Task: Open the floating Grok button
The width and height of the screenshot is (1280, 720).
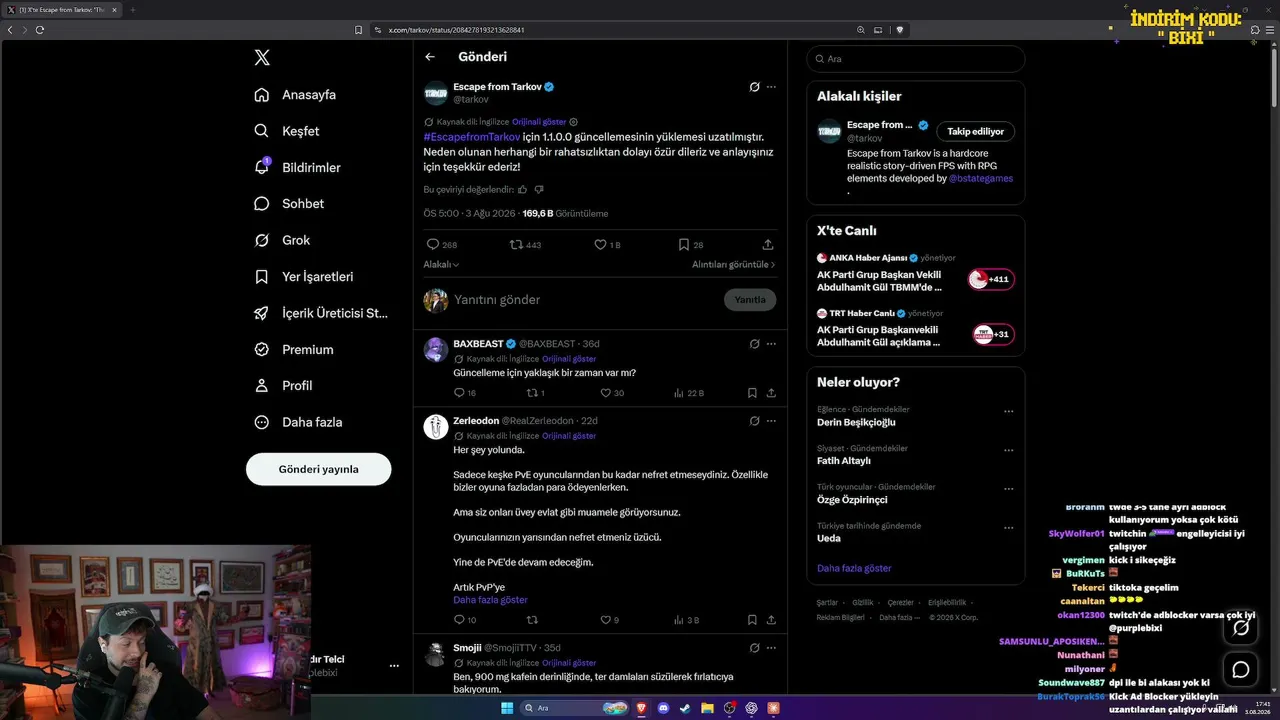Action: click(1241, 628)
